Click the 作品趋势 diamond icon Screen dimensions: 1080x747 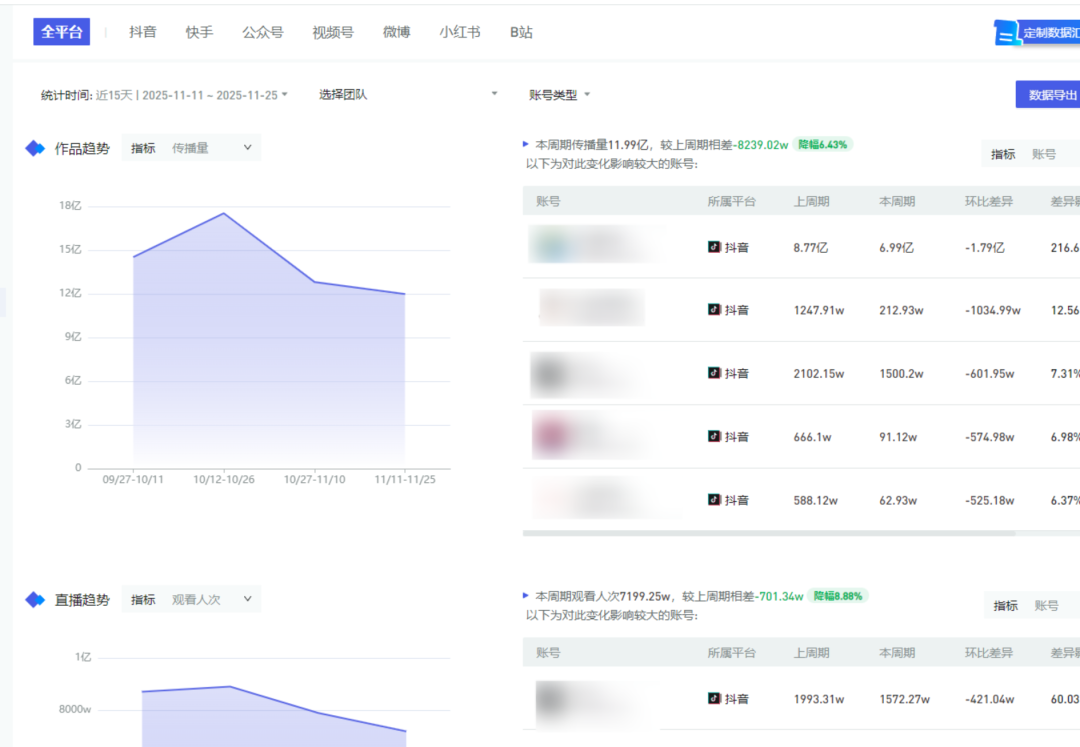(35, 149)
